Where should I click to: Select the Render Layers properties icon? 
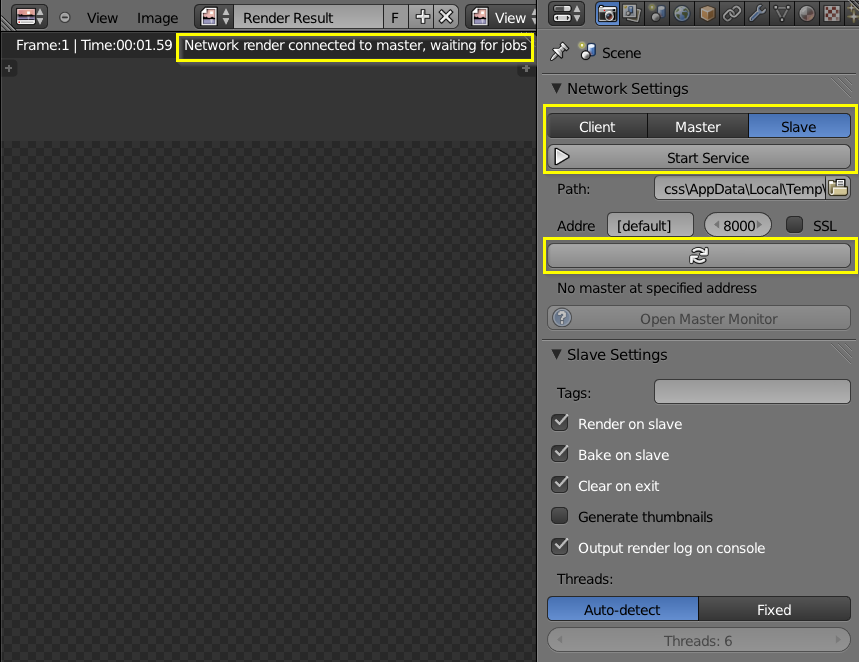click(x=631, y=14)
